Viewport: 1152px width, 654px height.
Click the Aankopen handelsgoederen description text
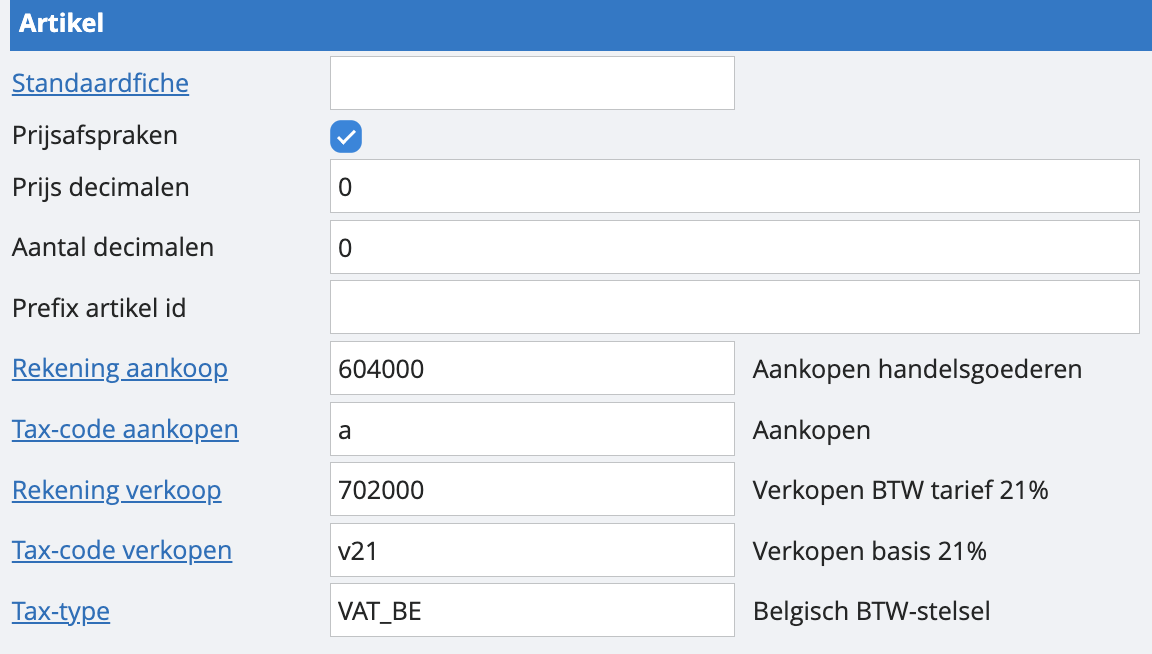pyautogui.click(x=917, y=369)
